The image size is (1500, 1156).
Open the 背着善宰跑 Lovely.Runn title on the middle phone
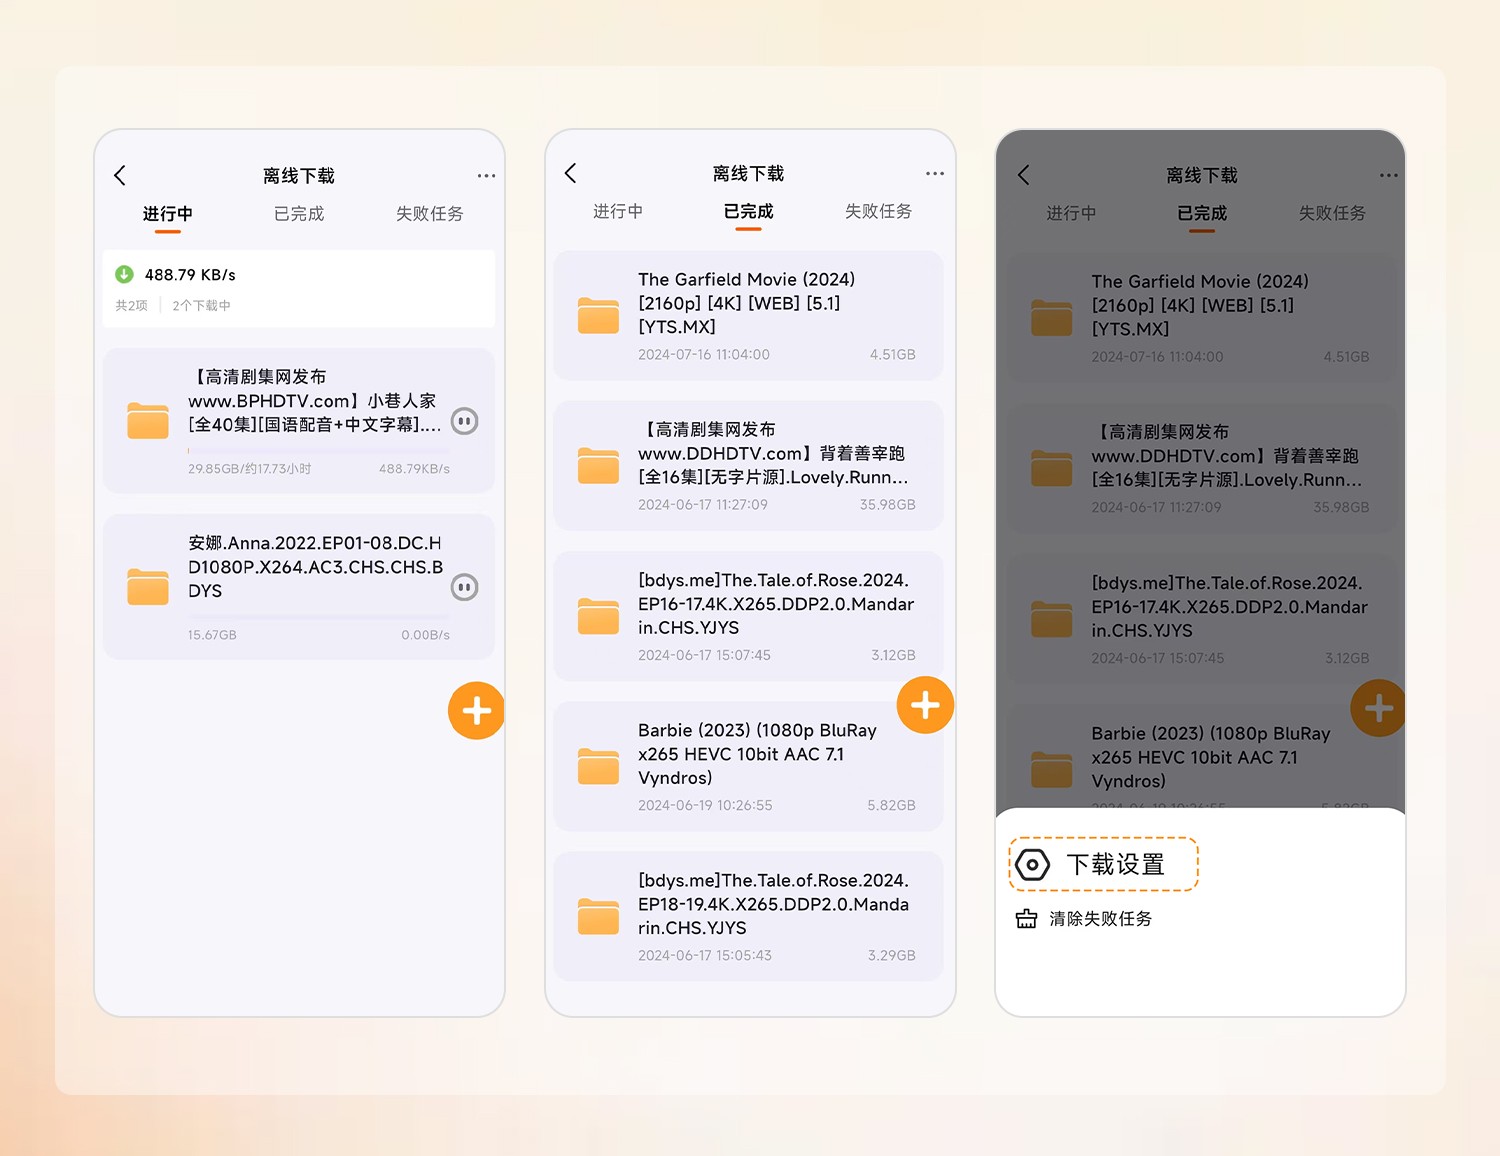[774, 453]
